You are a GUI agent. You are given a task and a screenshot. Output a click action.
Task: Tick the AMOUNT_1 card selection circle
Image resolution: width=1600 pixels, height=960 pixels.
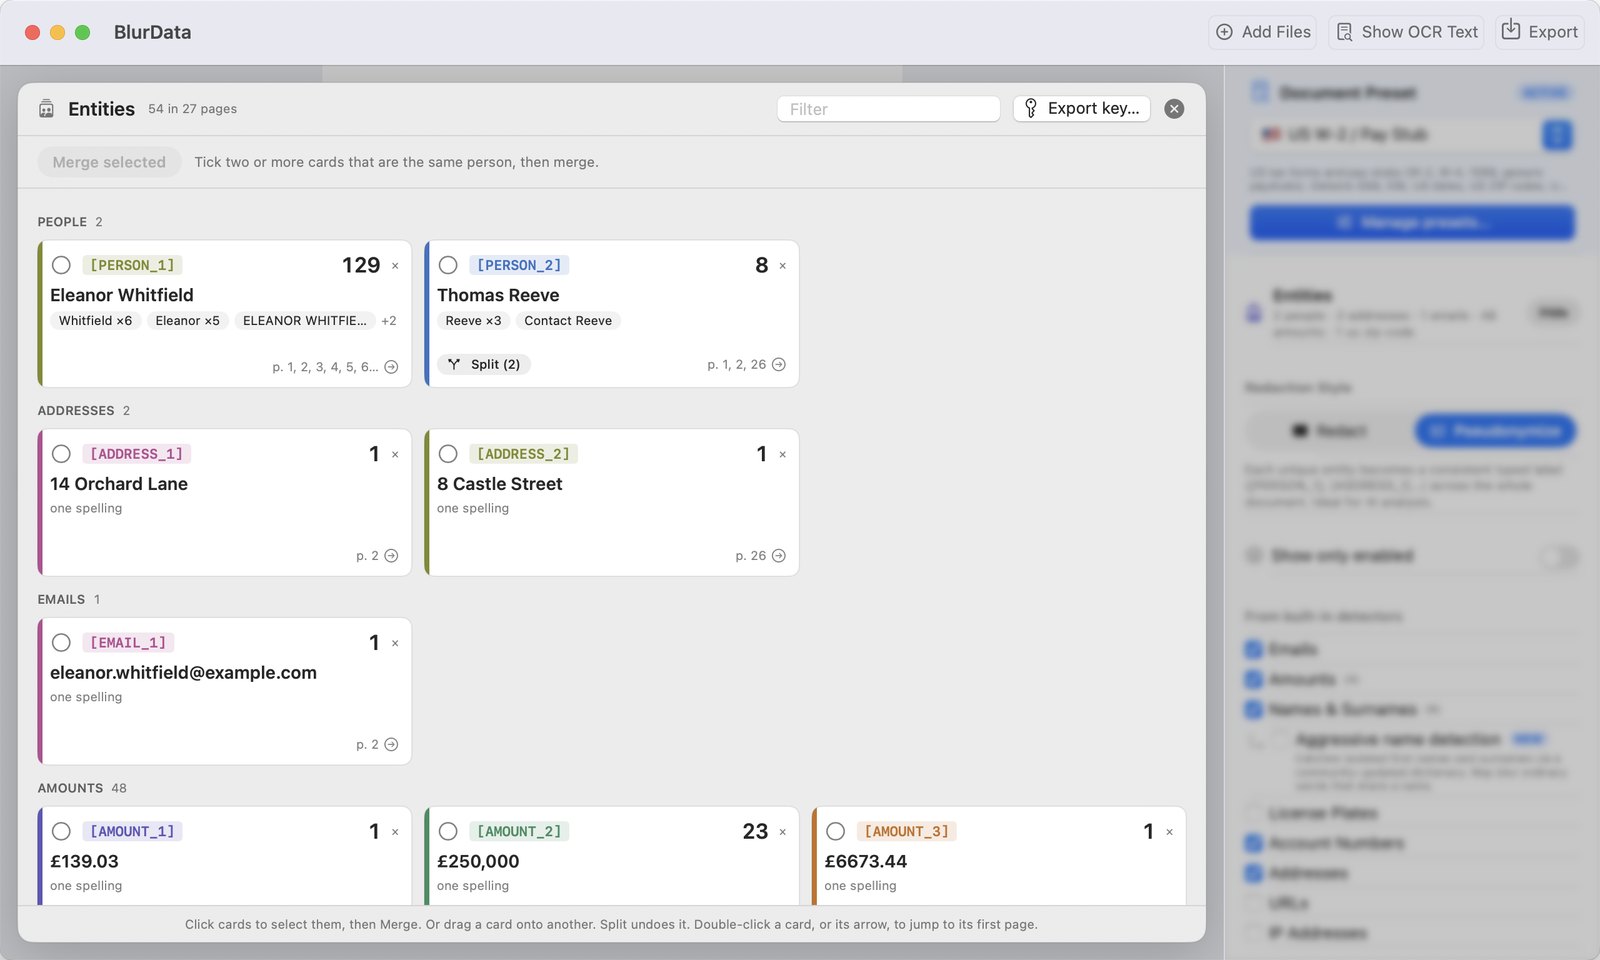click(61, 832)
